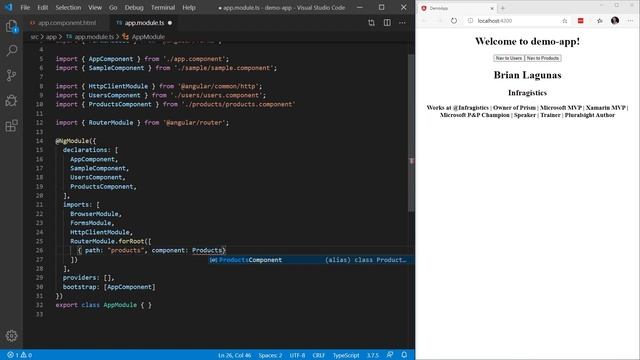Click the export class AppModule line
The image size is (640, 360).
[104, 305]
